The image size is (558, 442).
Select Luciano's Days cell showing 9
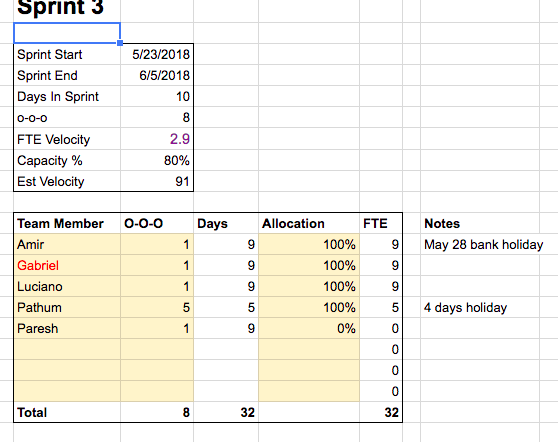[226, 286]
